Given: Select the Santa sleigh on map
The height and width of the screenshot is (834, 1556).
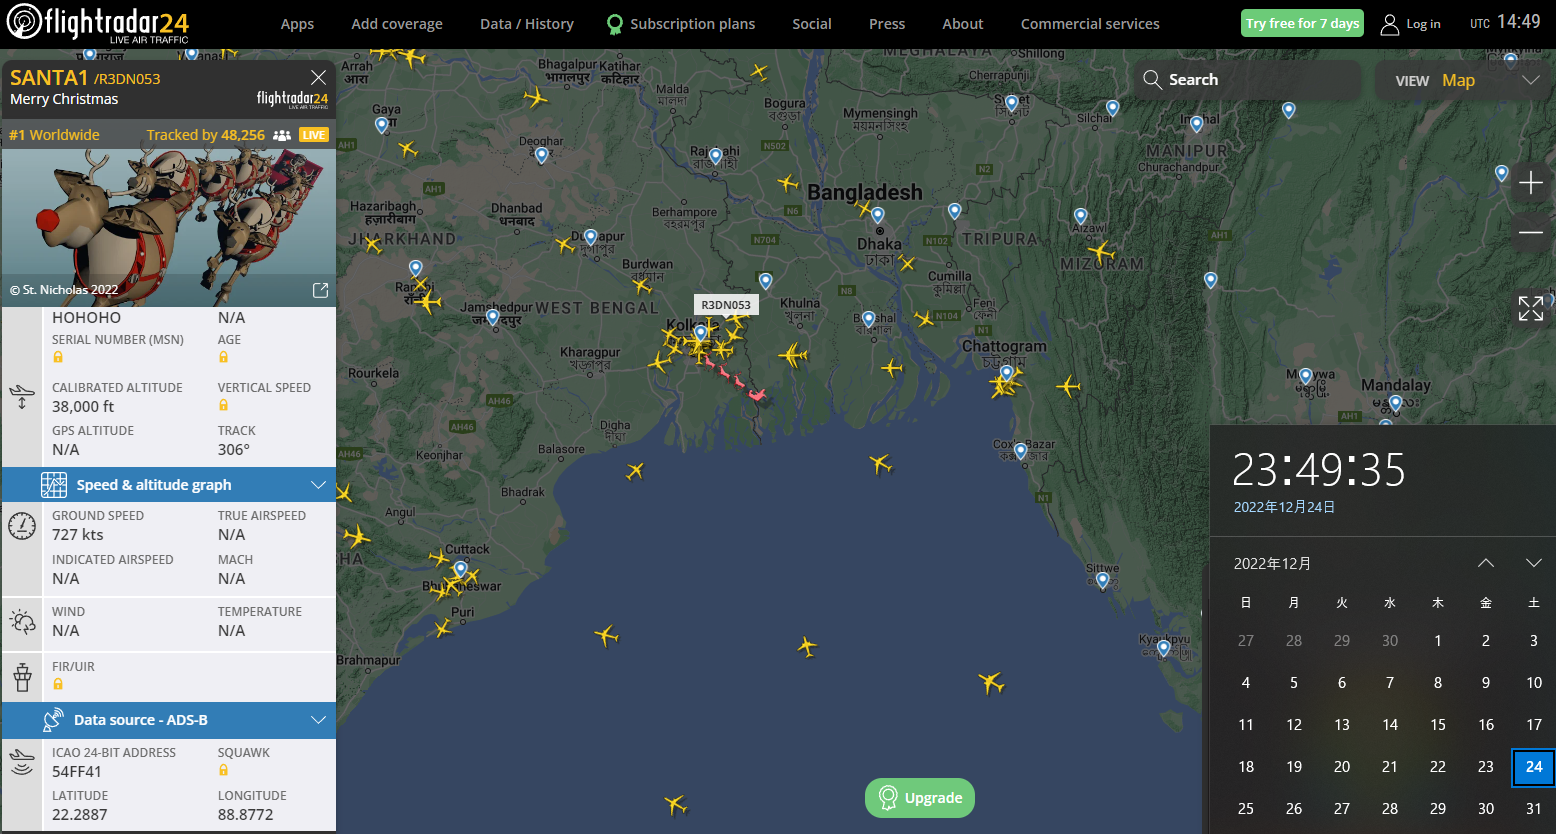Looking at the screenshot, I should pos(758,396).
